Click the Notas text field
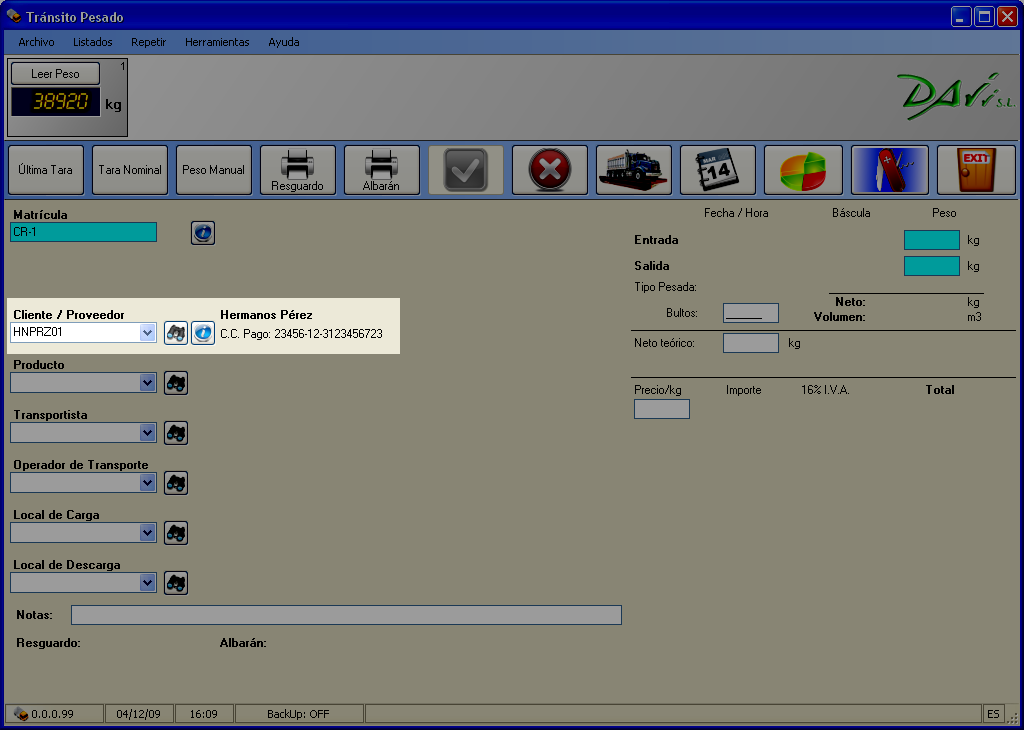This screenshot has height=730, width=1024. tap(346, 615)
